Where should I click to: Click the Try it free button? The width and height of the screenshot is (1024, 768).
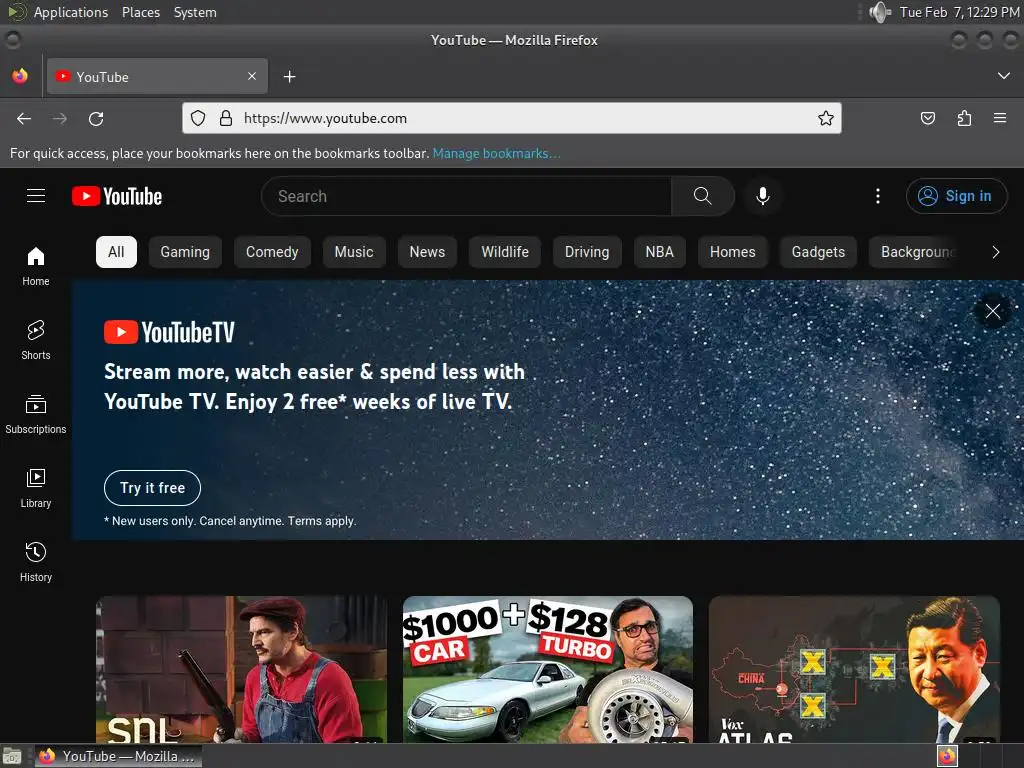tap(152, 488)
